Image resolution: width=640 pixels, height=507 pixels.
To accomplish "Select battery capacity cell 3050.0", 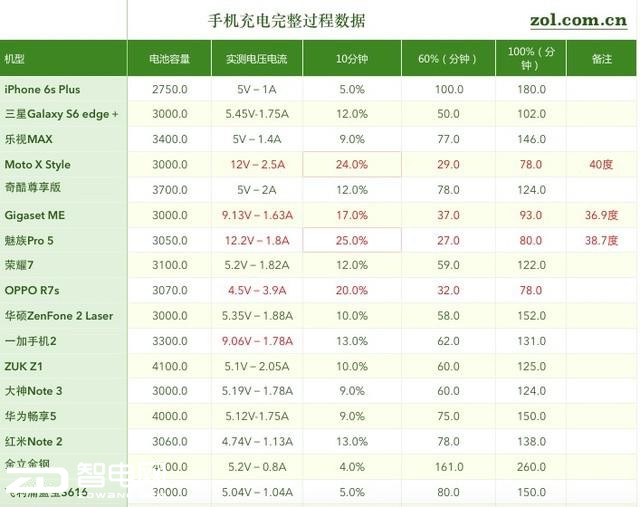I will coord(170,240).
